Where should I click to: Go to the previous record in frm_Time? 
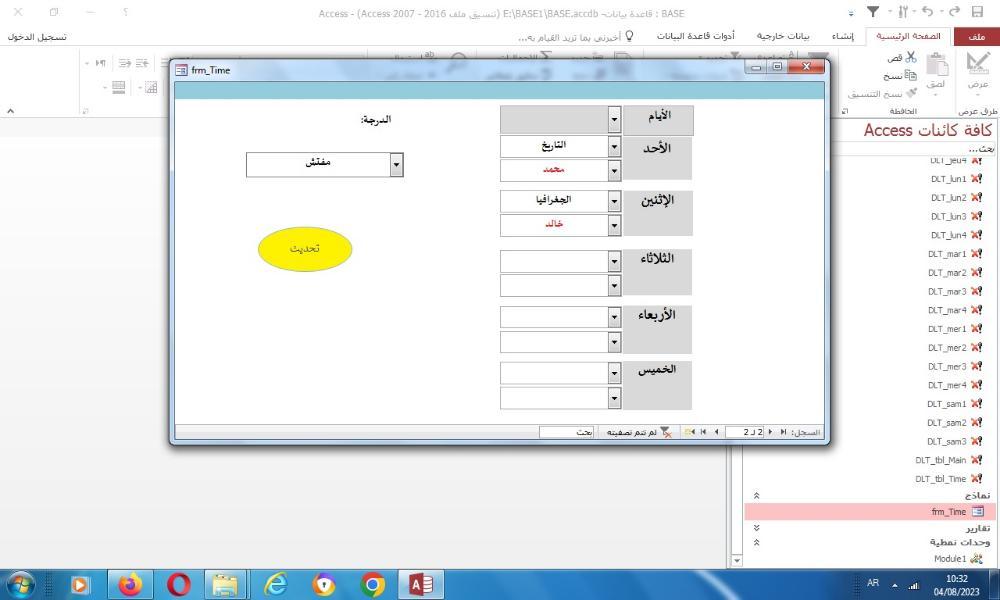(x=771, y=432)
